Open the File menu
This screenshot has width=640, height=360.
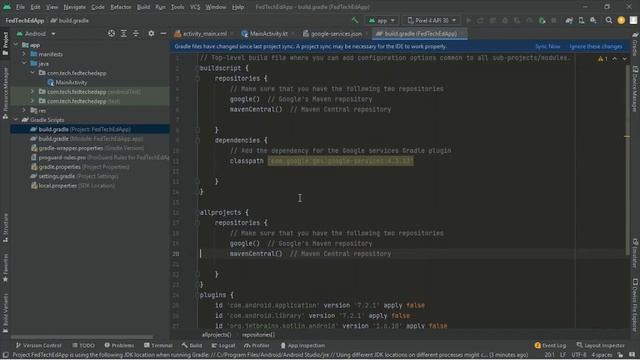click(20, 7)
